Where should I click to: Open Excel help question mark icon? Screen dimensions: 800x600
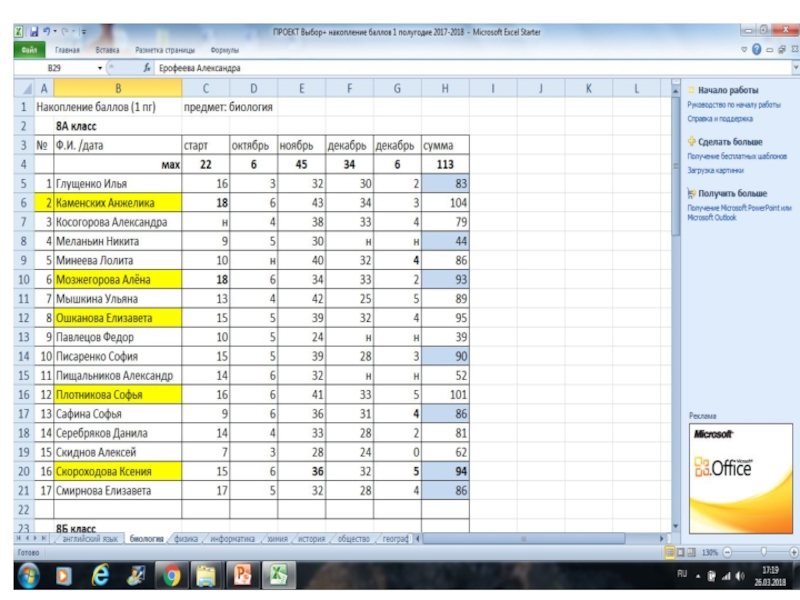756,48
